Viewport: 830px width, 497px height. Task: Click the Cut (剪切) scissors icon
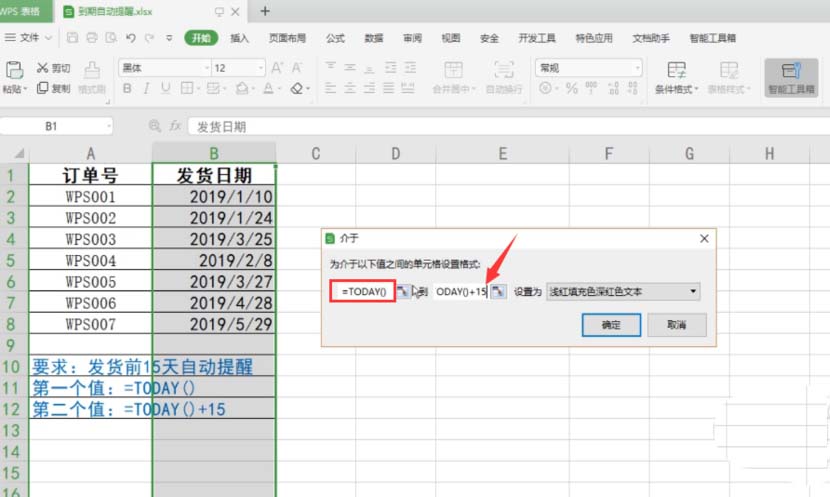pos(43,68)
